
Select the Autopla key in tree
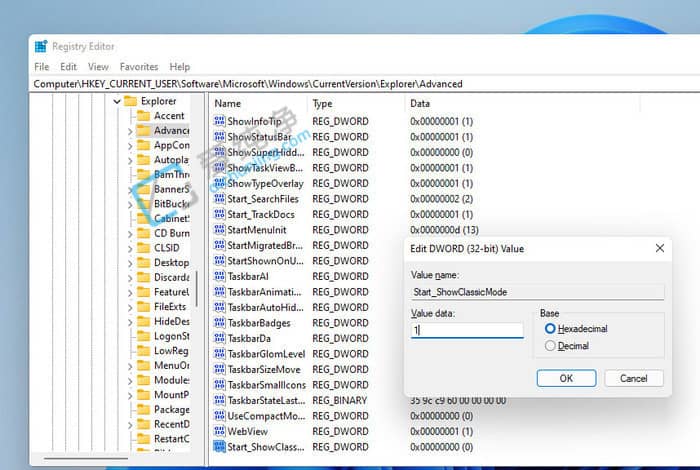[x=171, y=160]
